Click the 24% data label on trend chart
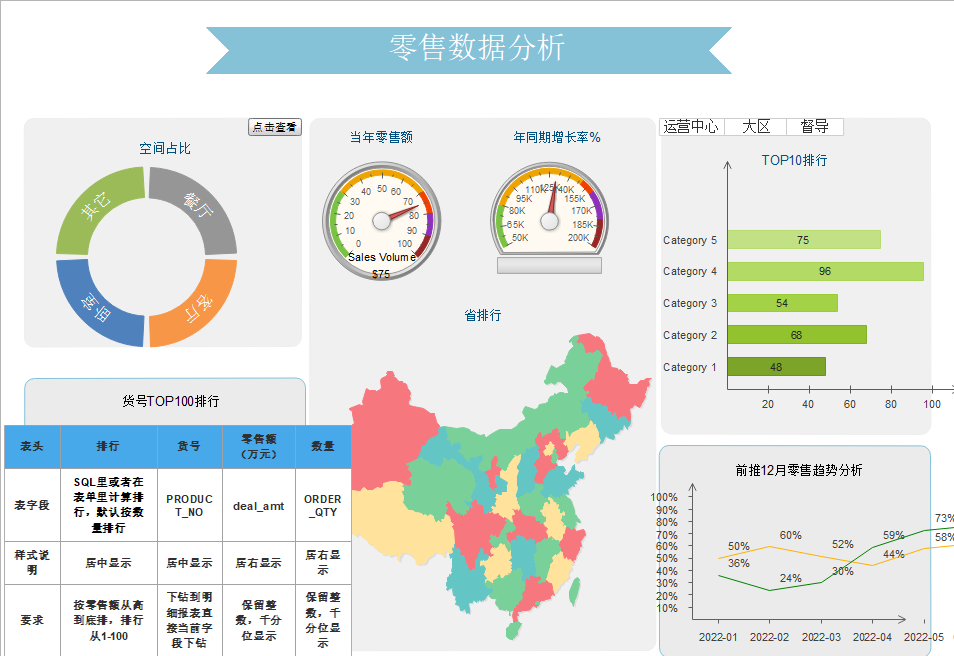 (x=790, y=578)
